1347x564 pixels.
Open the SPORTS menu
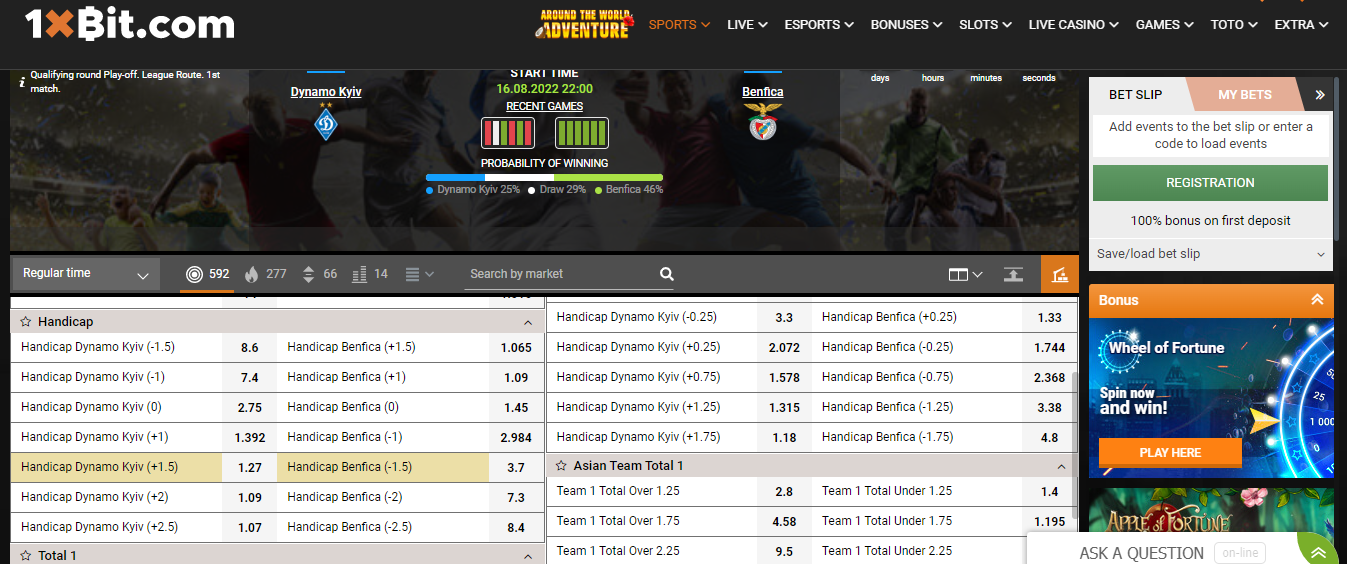point(679,25)
